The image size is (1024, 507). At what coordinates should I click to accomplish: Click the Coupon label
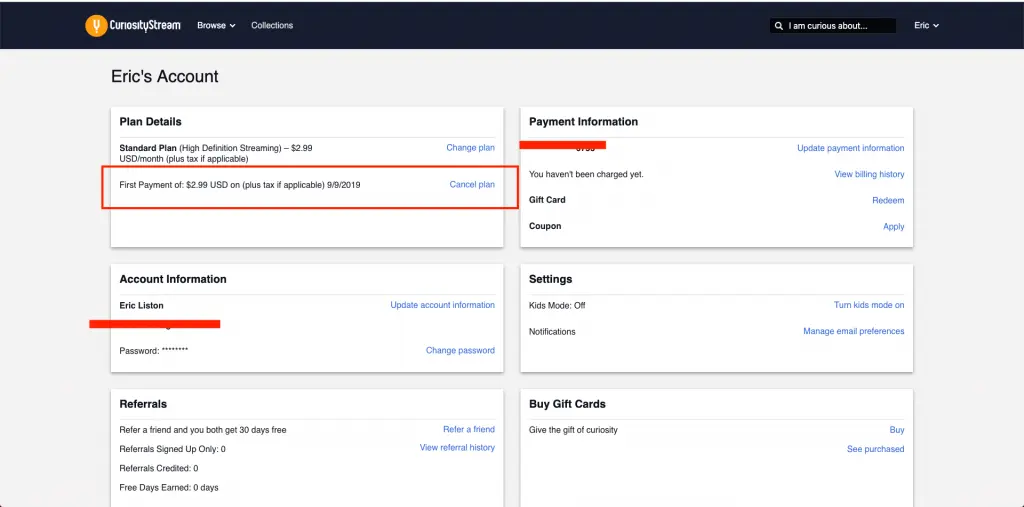click(x=545, y=226)
